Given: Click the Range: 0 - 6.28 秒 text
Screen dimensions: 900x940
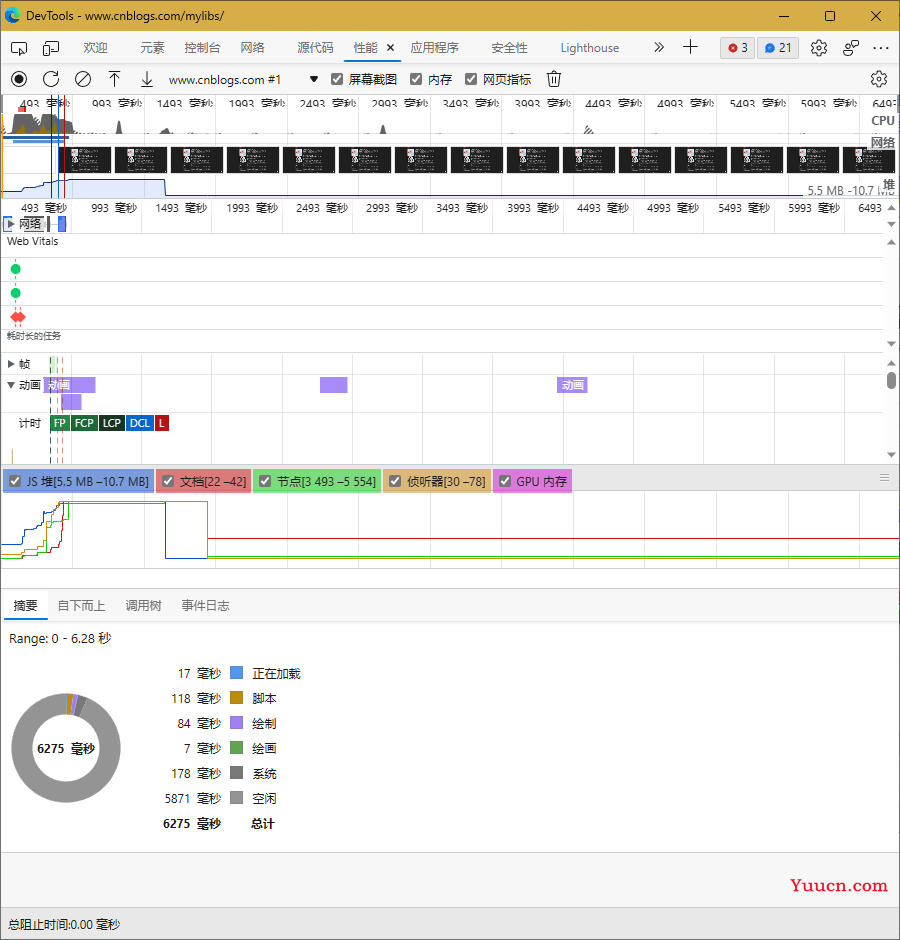Looking at the screenshot, I should 60,638.
